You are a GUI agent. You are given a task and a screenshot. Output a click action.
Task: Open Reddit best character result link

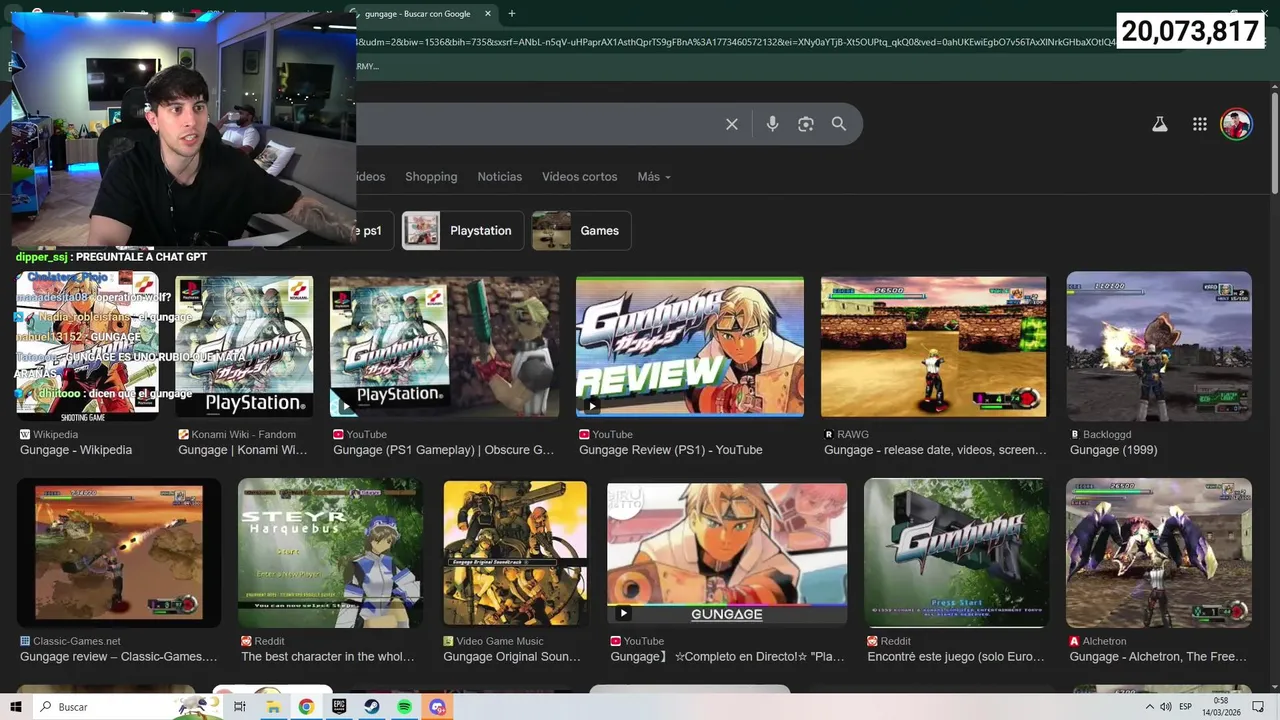coord(328,657)
